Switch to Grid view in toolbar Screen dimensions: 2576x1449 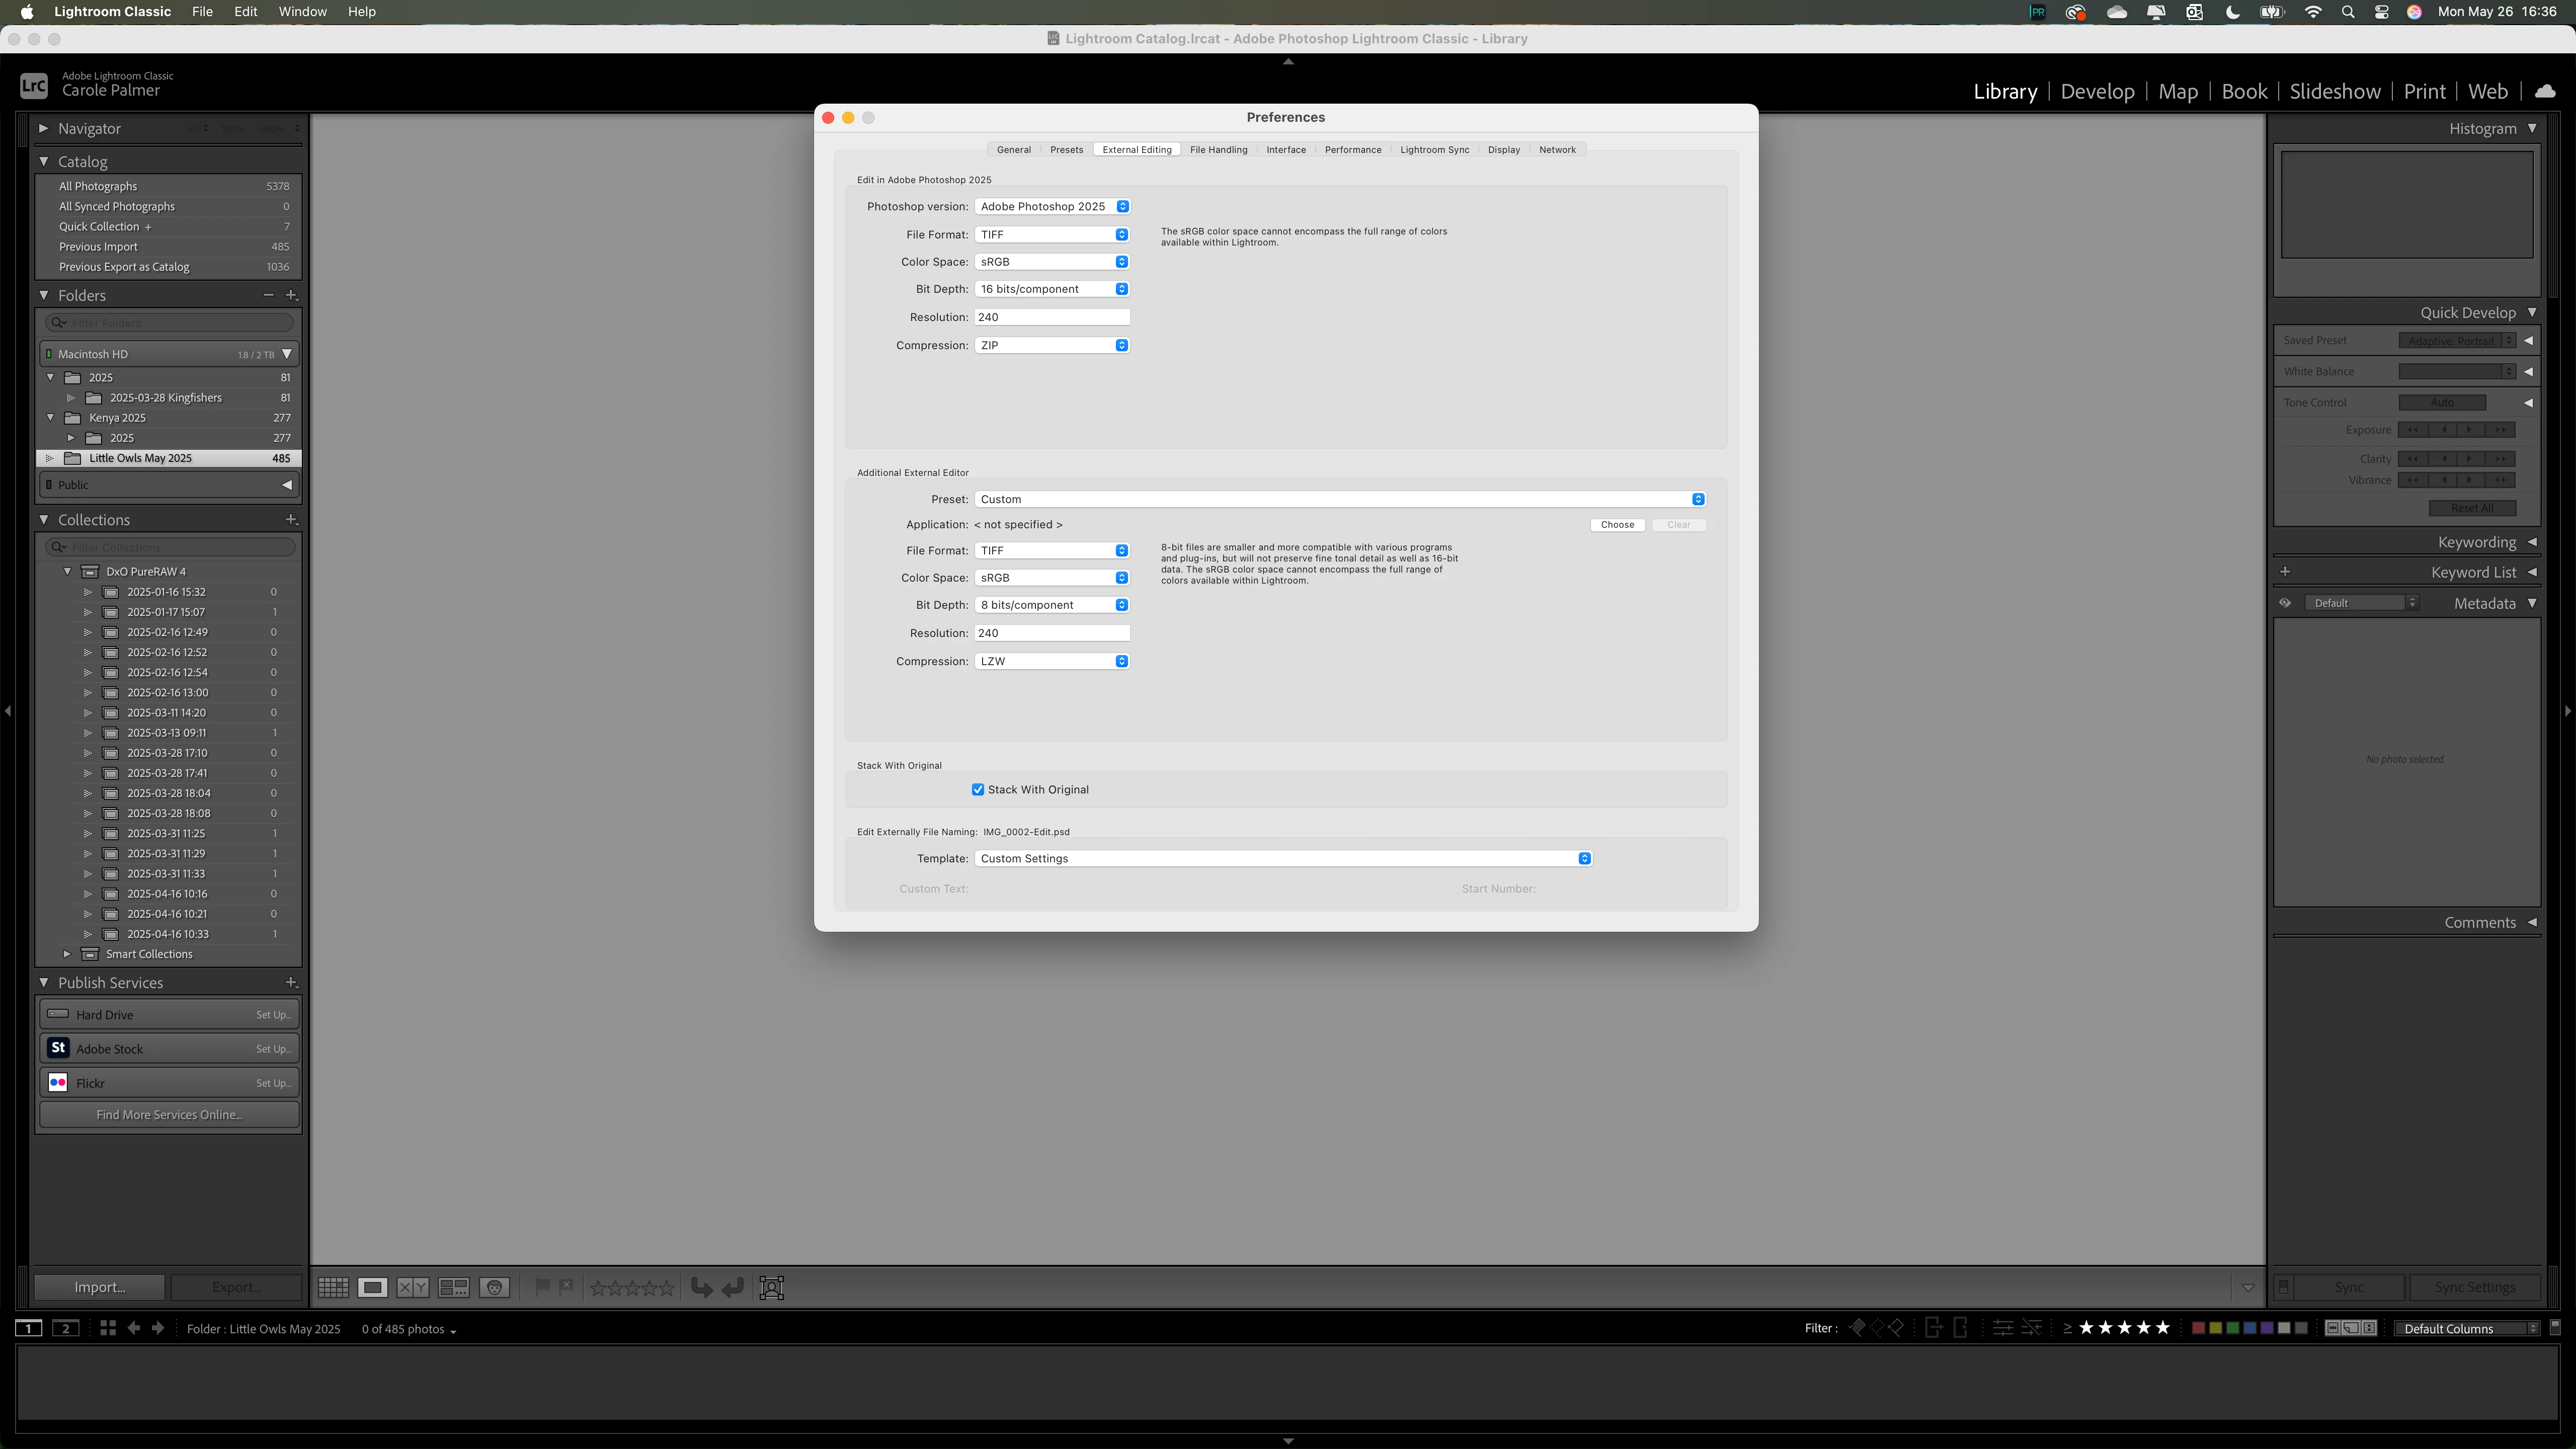333,1288
